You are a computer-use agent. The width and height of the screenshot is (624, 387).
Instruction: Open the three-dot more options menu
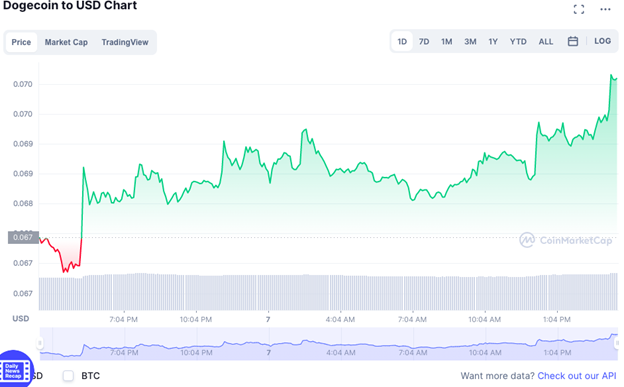coord(605,9)
